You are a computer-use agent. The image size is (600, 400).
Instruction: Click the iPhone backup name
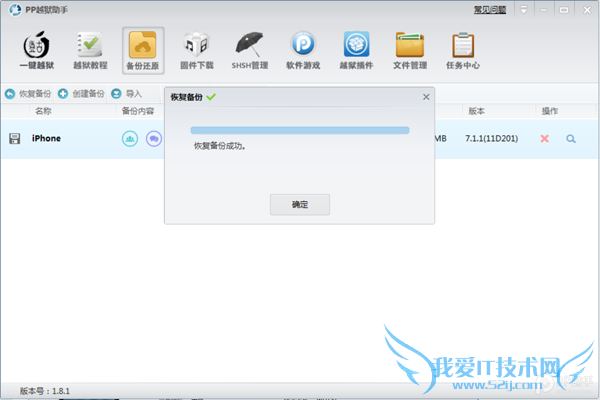(46, 139)
